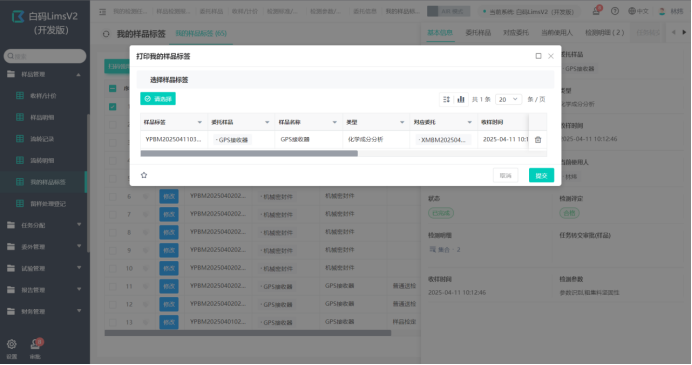The height and width of the screenshot is (365, 692).
Task: Click the bar chart icon in the dialog
Action: pyautogui.click(x=461, y=100)
